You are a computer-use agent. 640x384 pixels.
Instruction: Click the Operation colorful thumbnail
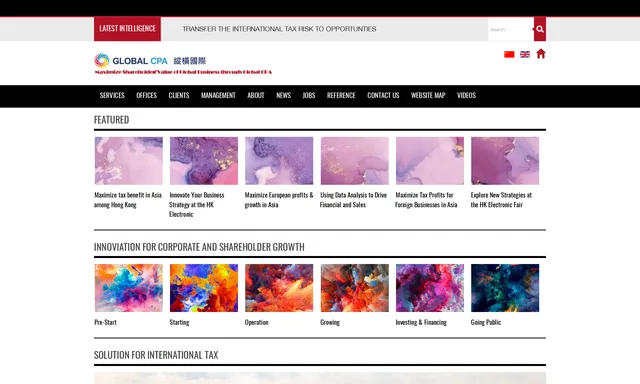coord(279,288)
